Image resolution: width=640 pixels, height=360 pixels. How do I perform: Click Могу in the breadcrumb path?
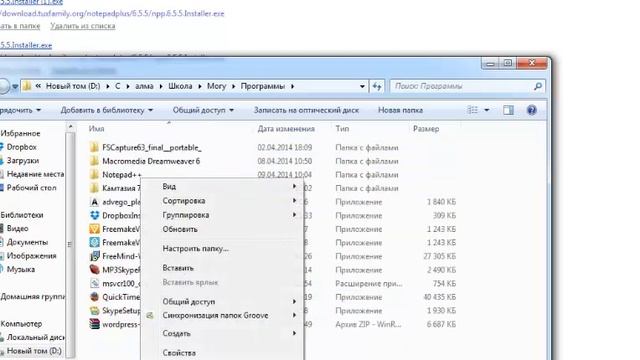tap(216, 87)
